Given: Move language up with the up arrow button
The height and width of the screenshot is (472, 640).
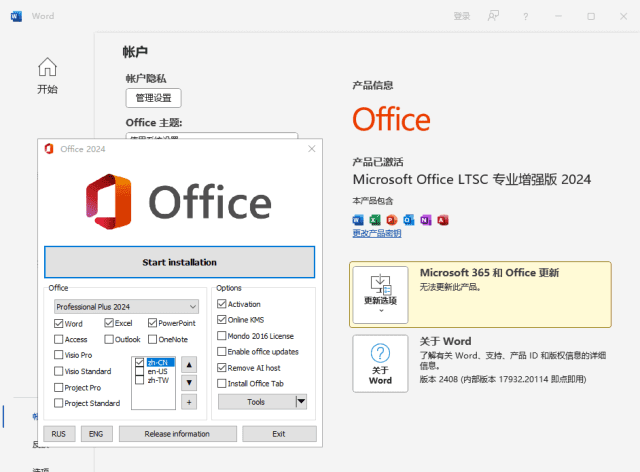Looking at the screenshot, I should 189,365.
